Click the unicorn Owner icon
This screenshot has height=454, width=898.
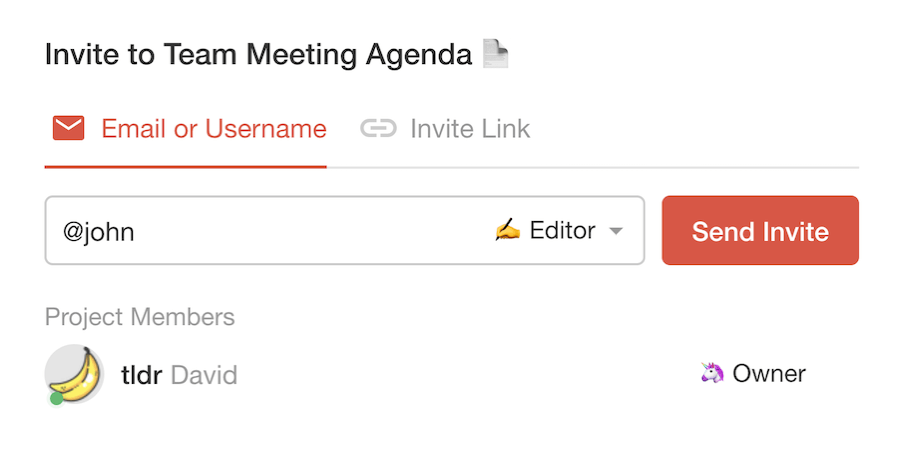click(712, 374)
